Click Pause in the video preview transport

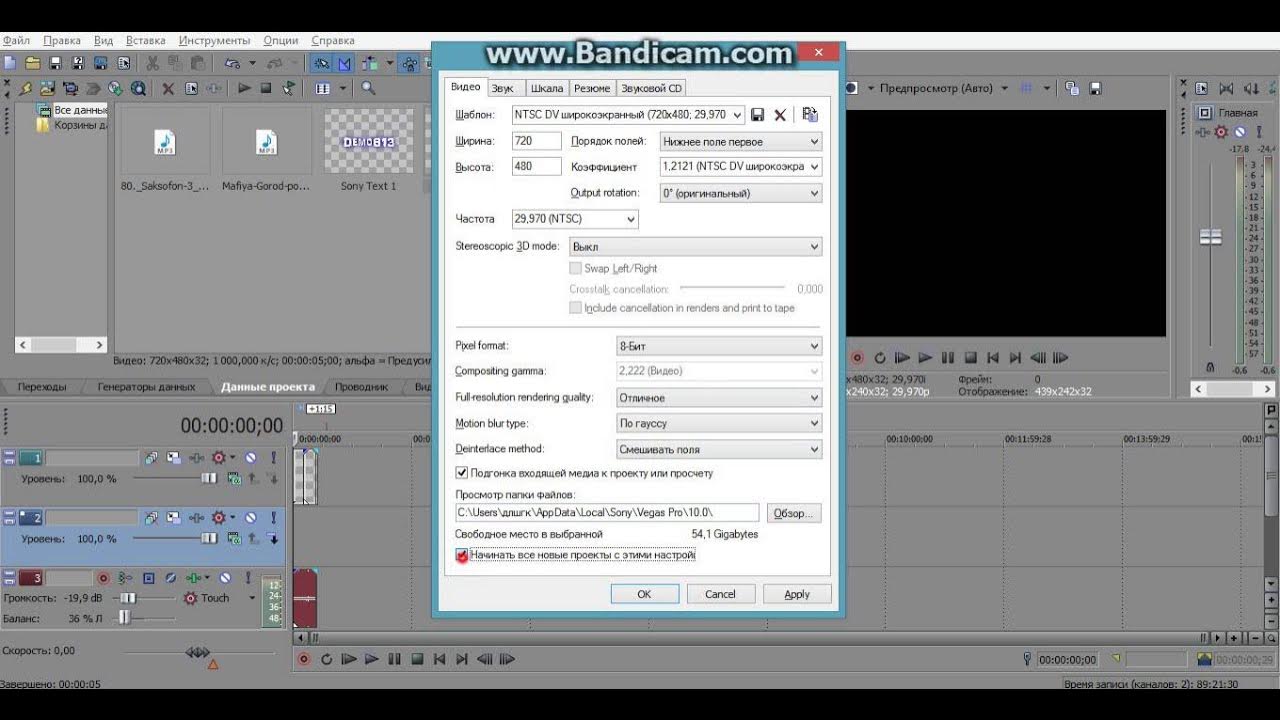pos(947,357)
